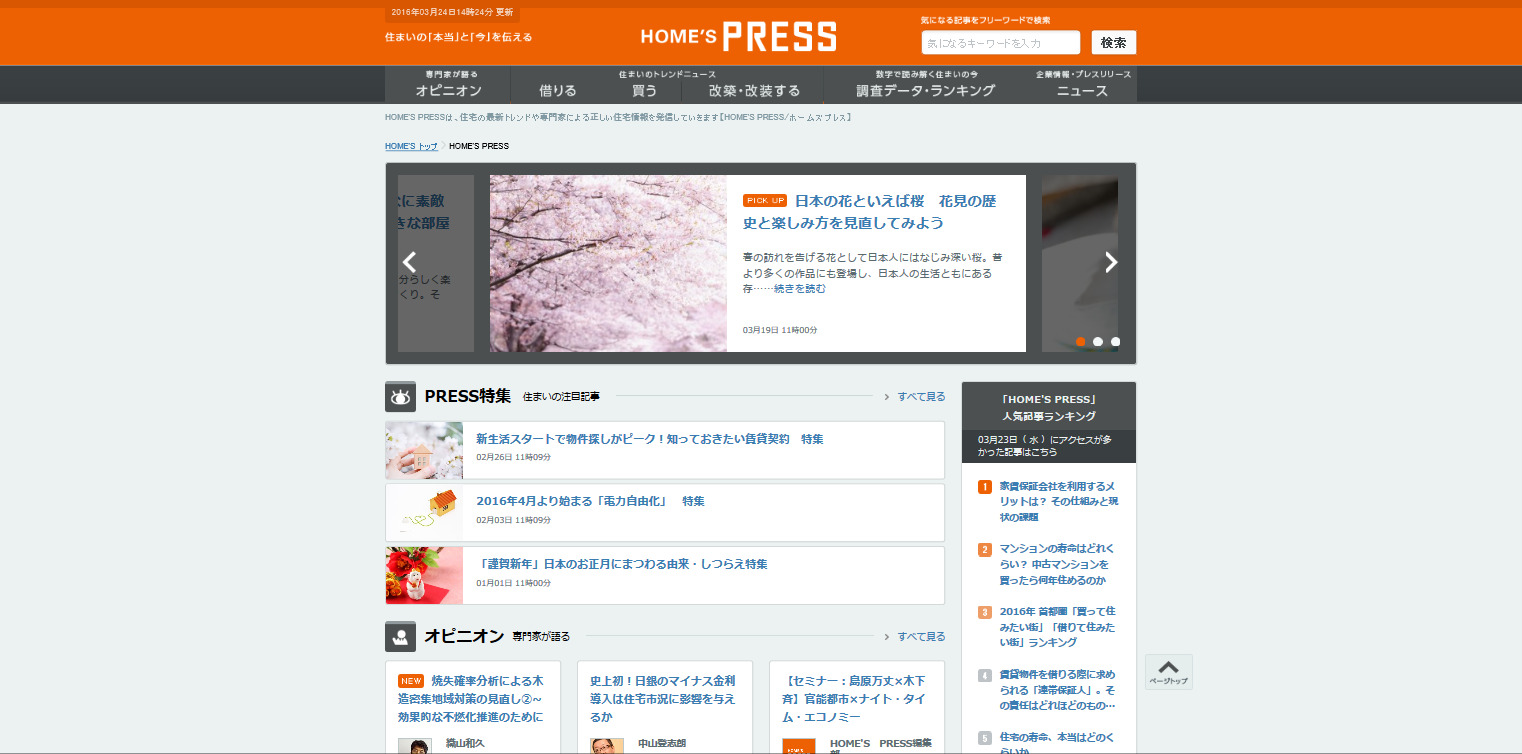Open 焼失確率分析 opinion article
1522x754 pixels.
click(x=471, y=699)
